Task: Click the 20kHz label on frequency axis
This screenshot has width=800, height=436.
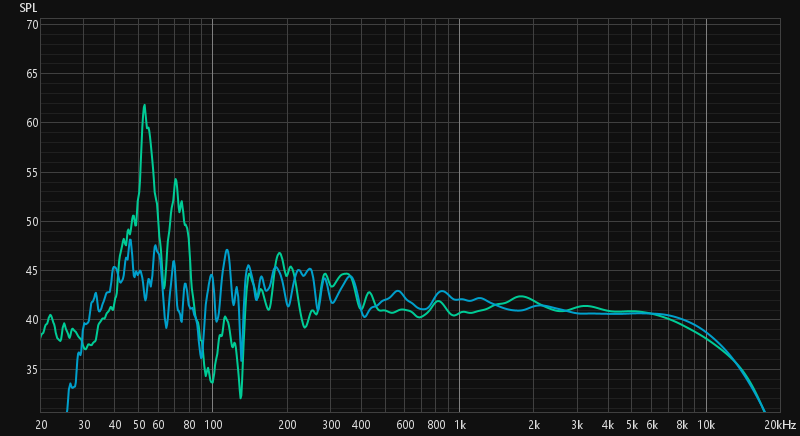Action: click(779, 425)
